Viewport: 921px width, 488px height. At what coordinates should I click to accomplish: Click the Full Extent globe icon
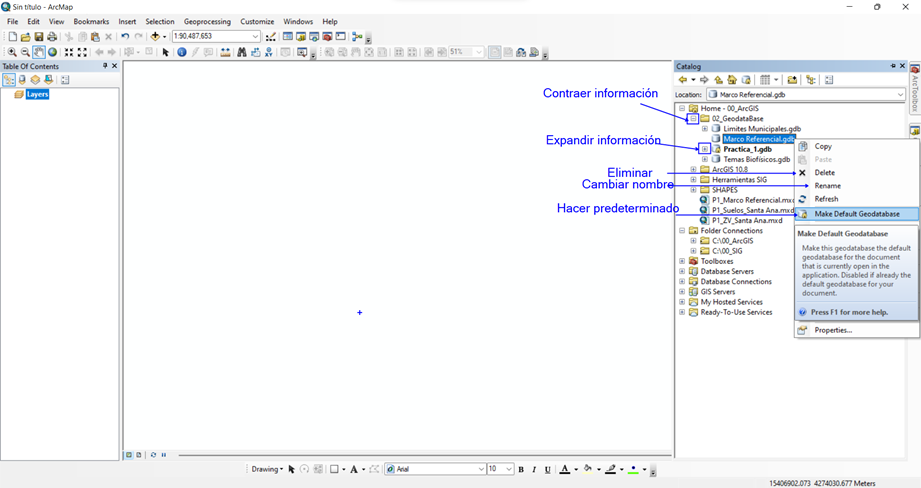(x=52, y=52)
